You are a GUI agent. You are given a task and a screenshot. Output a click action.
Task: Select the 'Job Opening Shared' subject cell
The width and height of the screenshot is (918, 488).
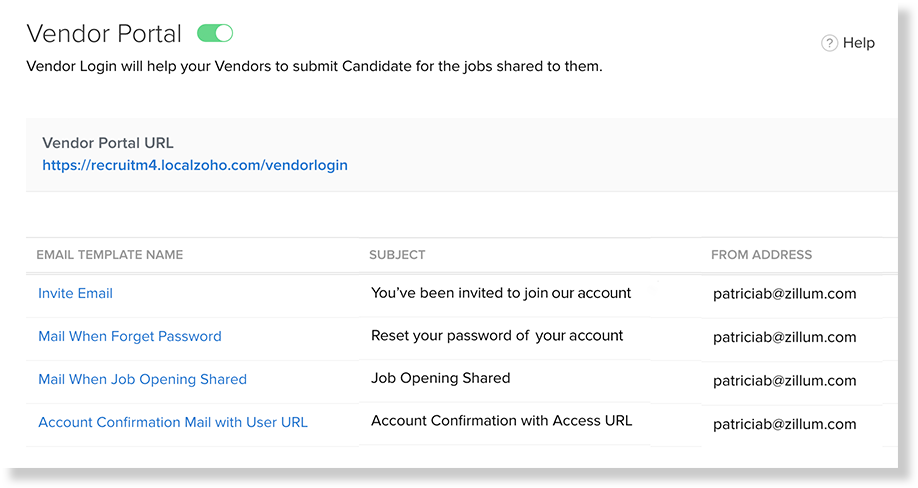440,378
